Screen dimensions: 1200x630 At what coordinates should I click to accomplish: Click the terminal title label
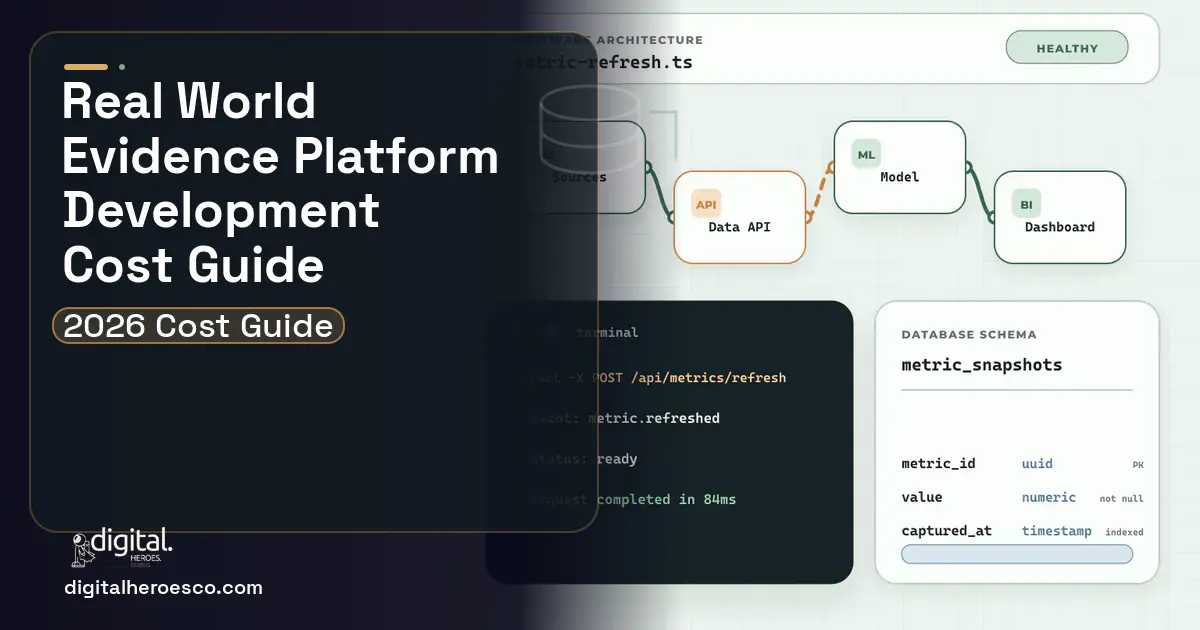(x=607, y=332)
